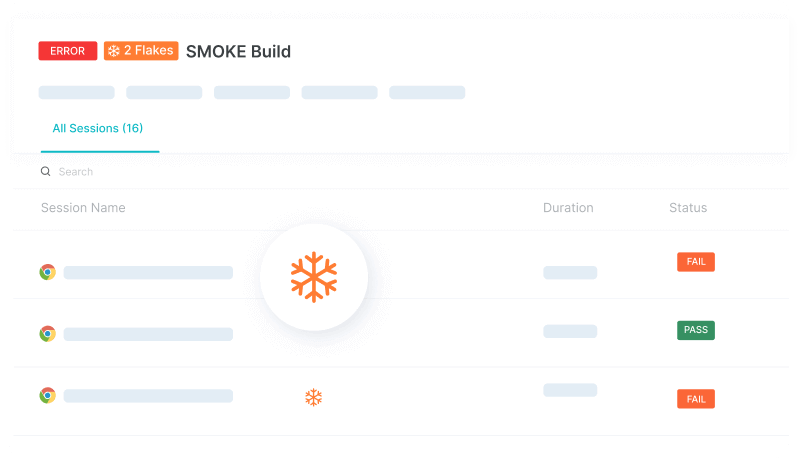
Task: Click the 2 Flakes orange badge
Action: pyautogui.click(x=141, y=51)
